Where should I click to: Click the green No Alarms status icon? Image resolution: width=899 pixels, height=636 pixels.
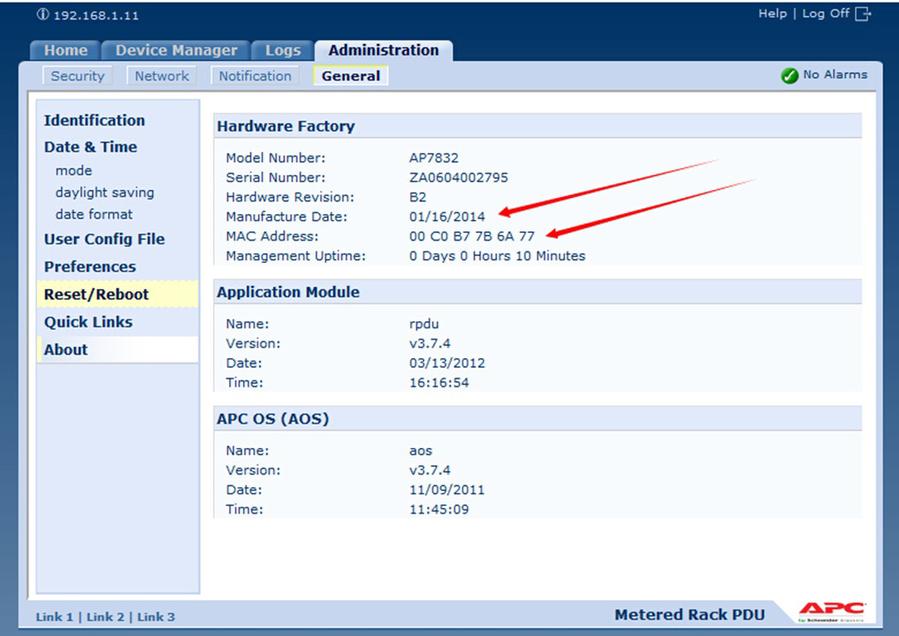789,75
